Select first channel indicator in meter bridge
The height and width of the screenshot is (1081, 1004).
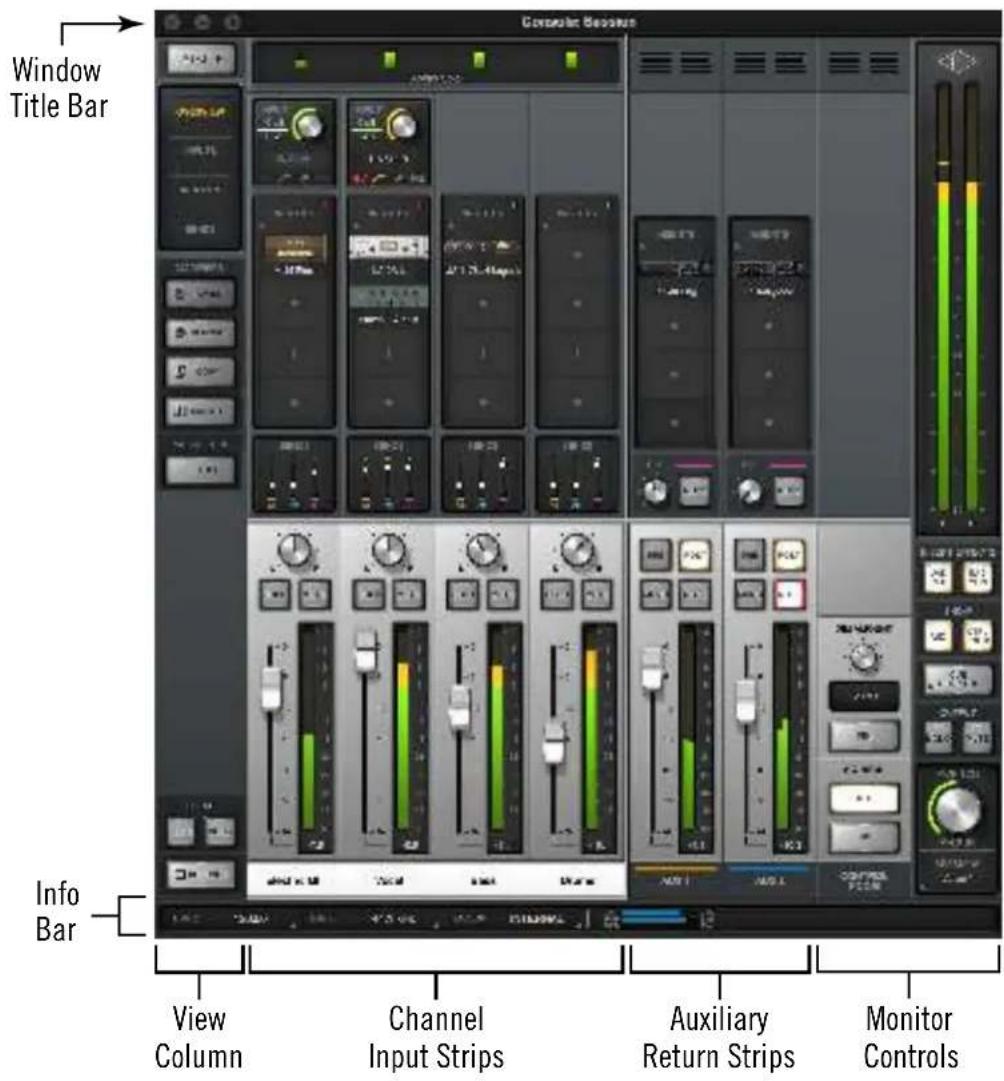click(301, 63)
